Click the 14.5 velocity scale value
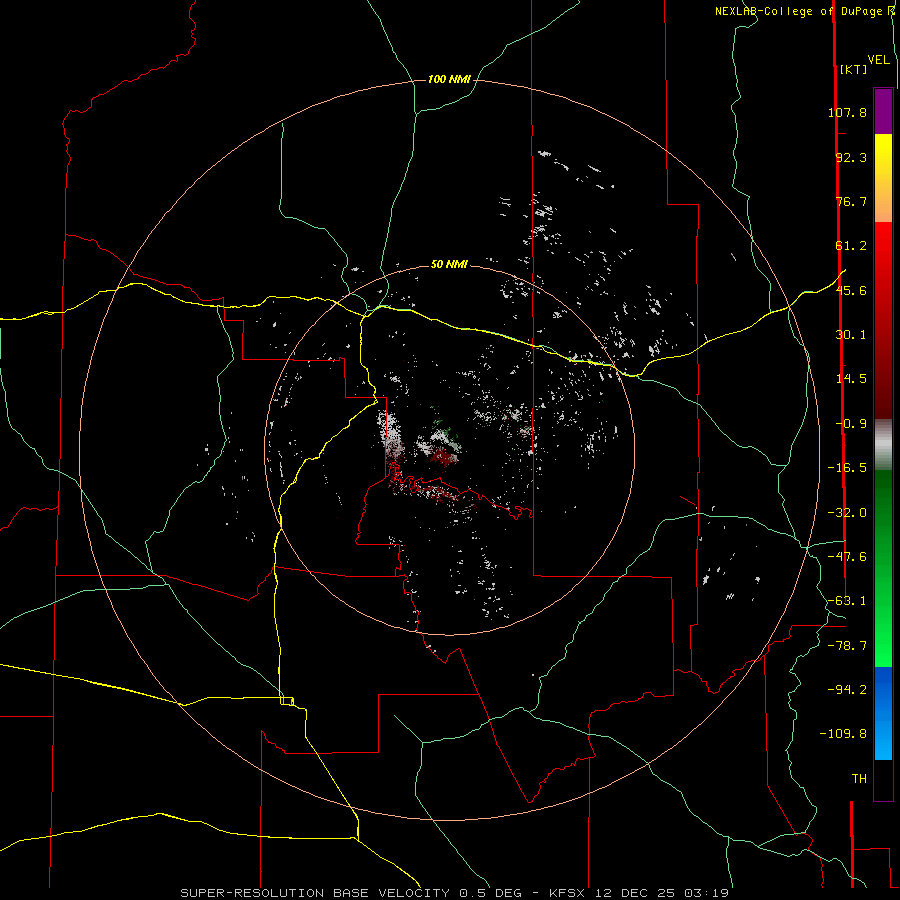Image resolution: width=900 pixels, height=900 pixels. [x=851, y=379]
